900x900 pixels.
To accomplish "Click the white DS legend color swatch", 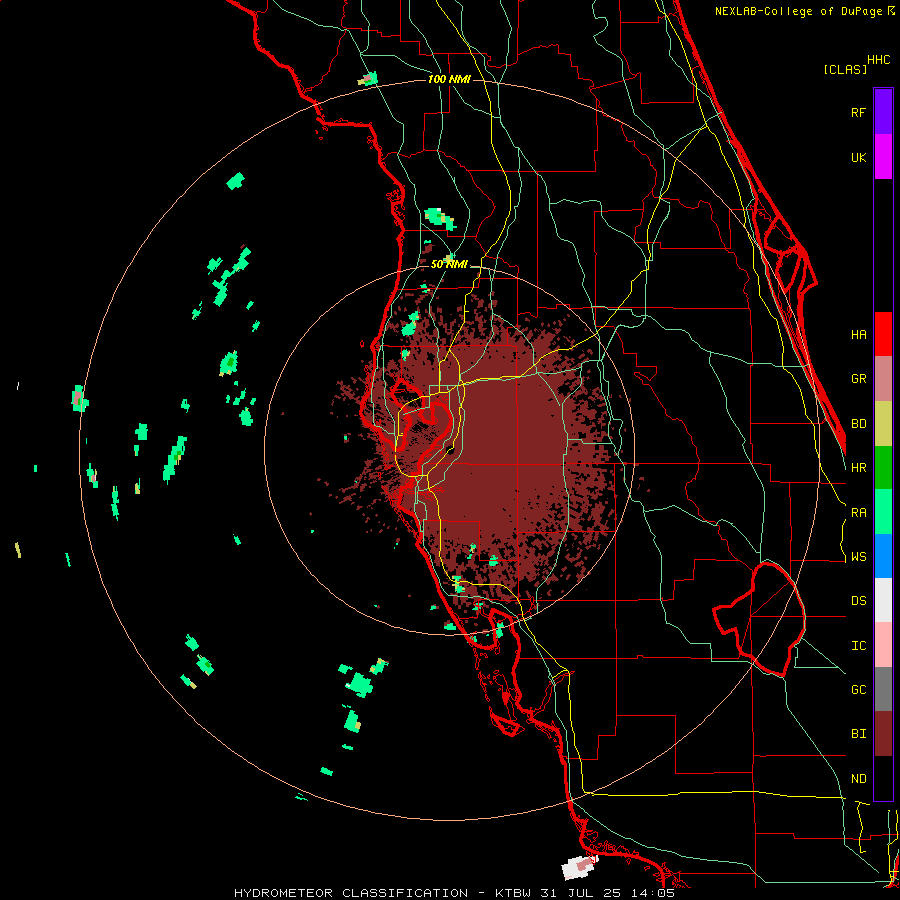I will (x=883, y=600).
